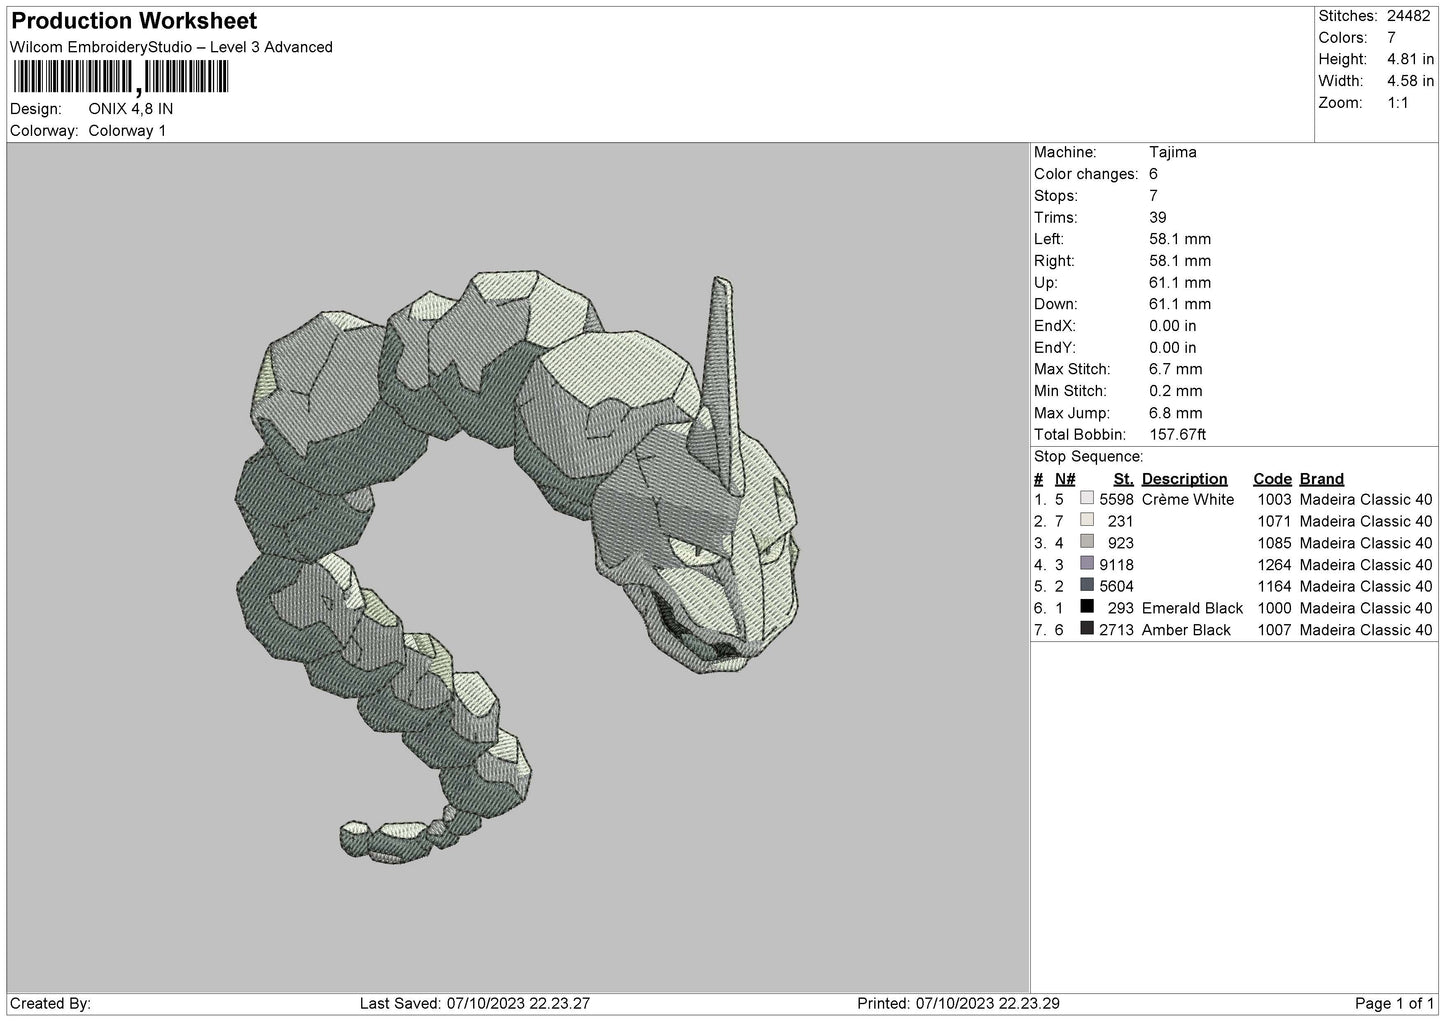Click the Total Bobbin value '157.67ft'

(1178, 435)
